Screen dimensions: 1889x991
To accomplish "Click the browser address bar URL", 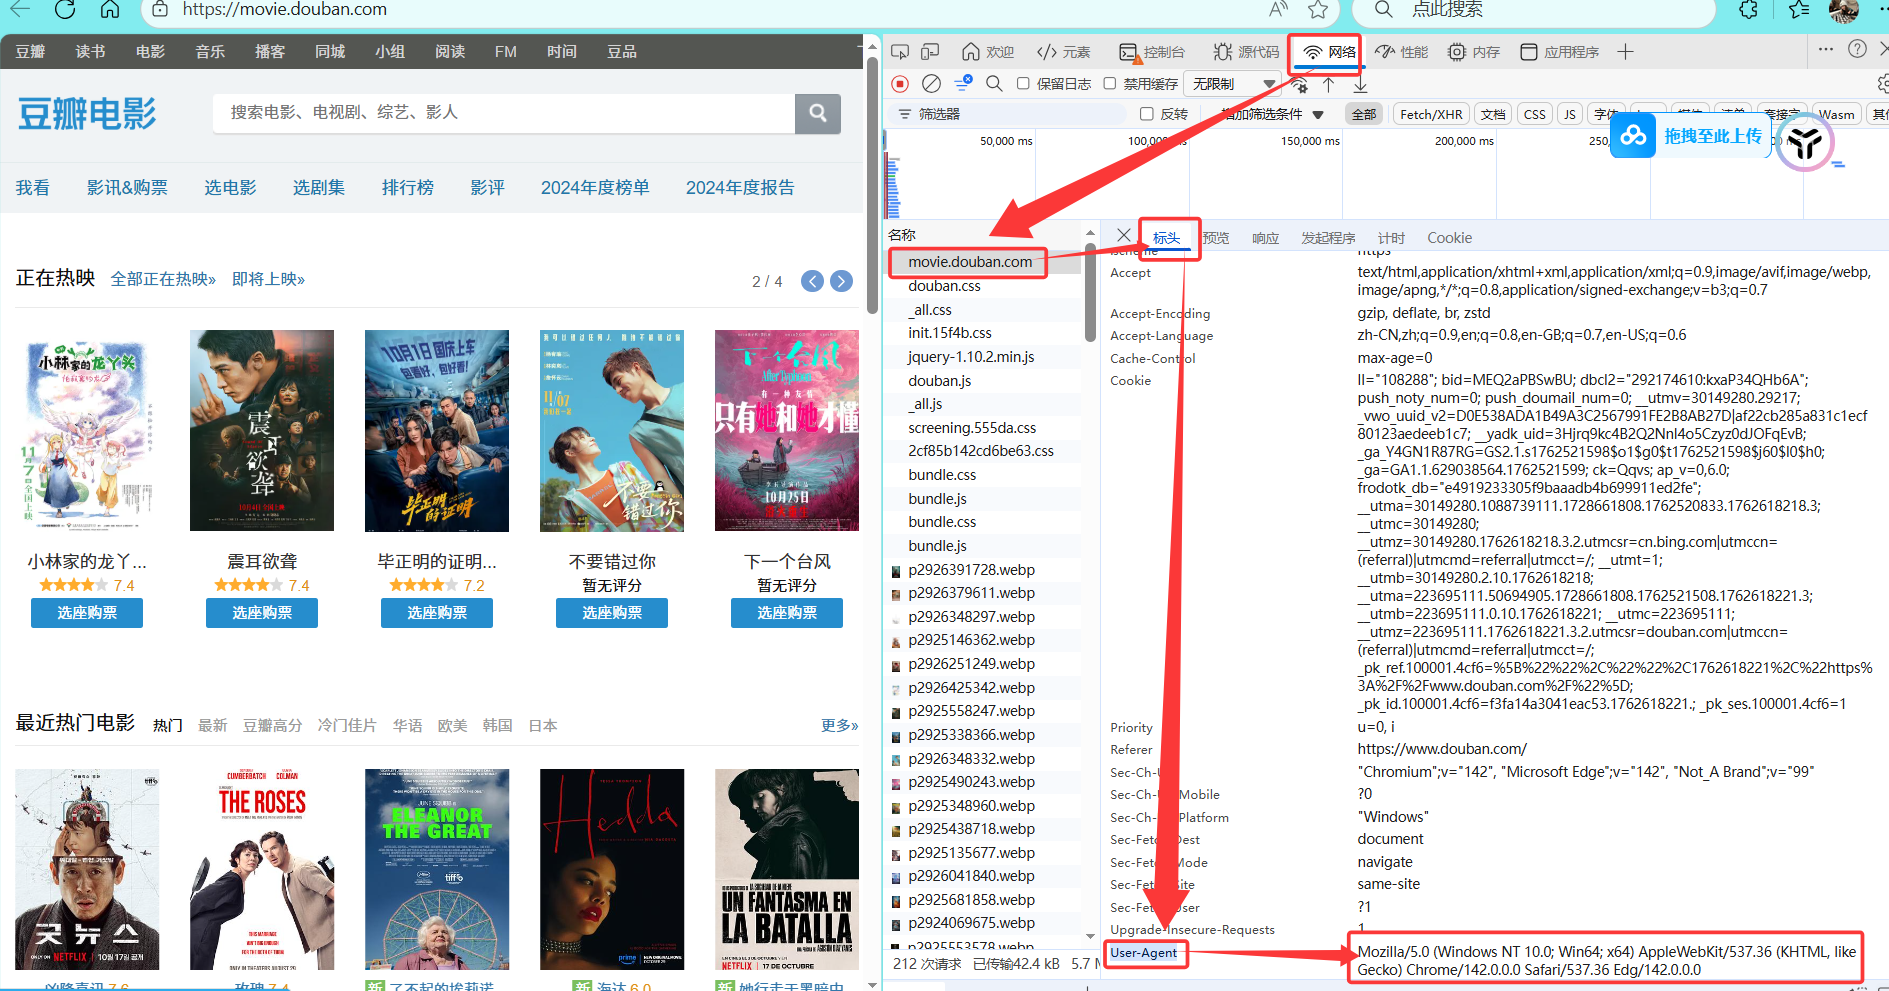I will coord(285,10).
